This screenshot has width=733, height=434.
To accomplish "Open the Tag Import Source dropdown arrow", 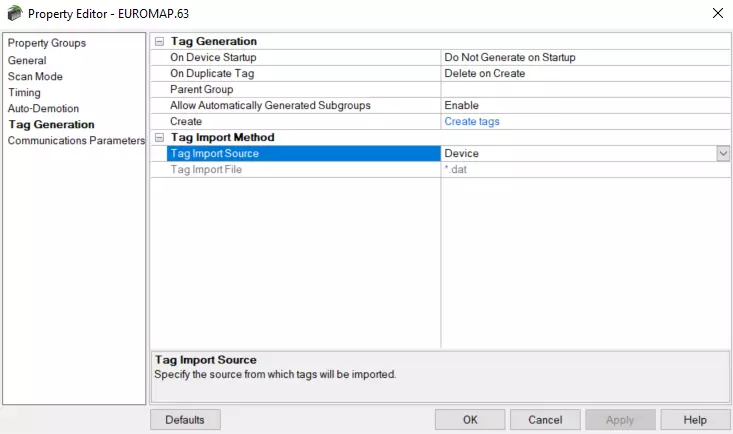I will (722, 154).
